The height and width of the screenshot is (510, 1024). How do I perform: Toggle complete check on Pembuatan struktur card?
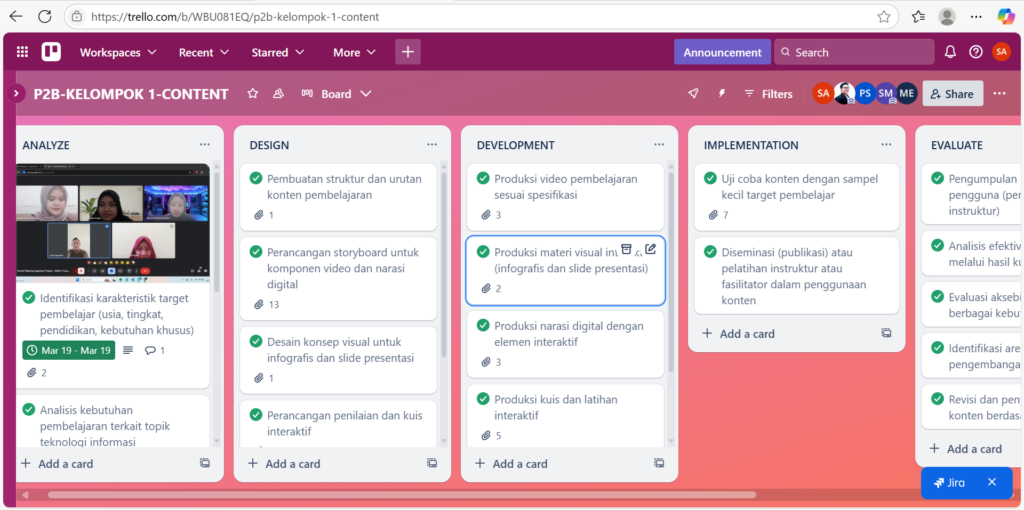(256, 179)
